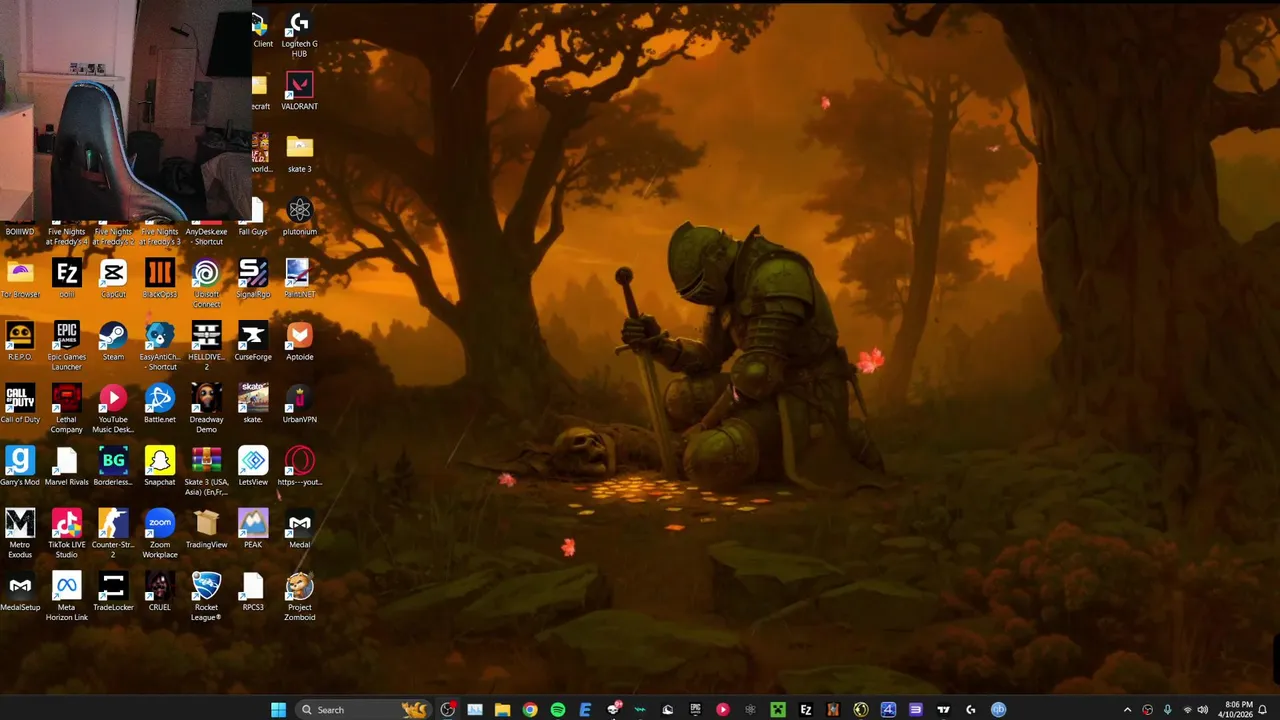Open the Lethal Company shortcut

pos(66,409)
